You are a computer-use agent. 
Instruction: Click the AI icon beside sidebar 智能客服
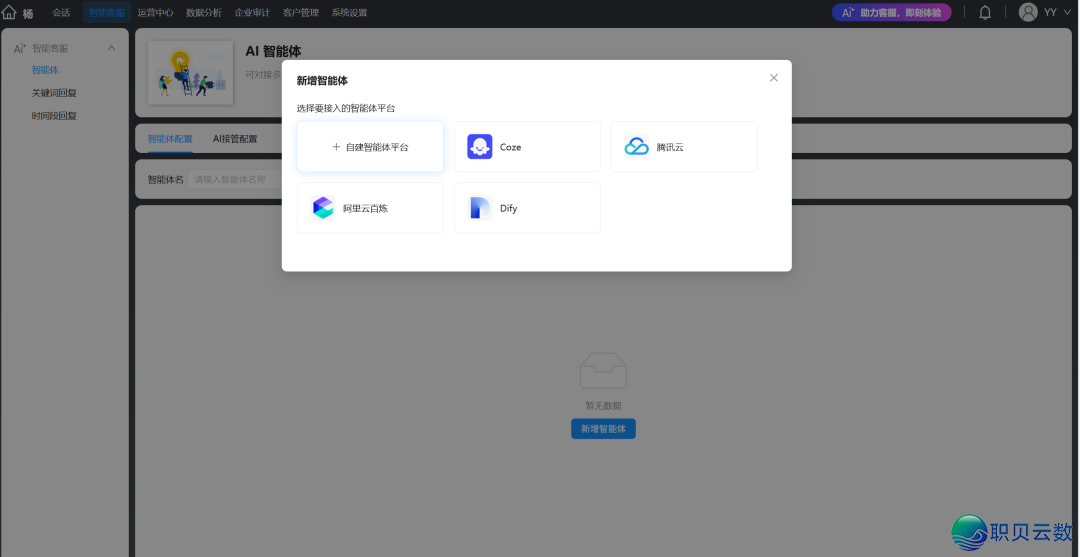click(x=19, y=49)
